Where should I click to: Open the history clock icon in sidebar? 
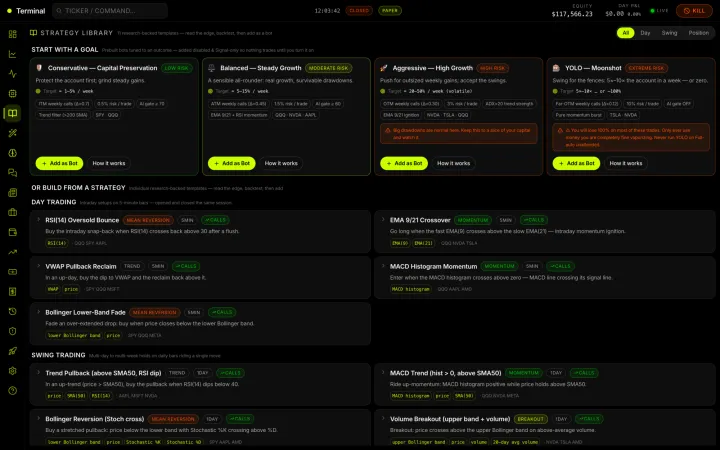point(12,311)
